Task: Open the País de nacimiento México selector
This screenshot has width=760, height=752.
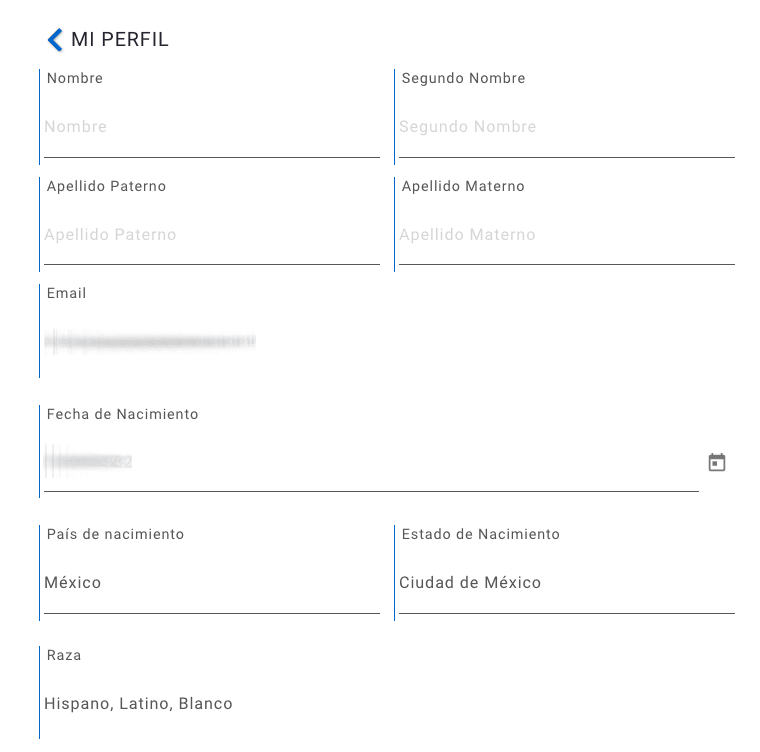Action: tap(212, 583)
